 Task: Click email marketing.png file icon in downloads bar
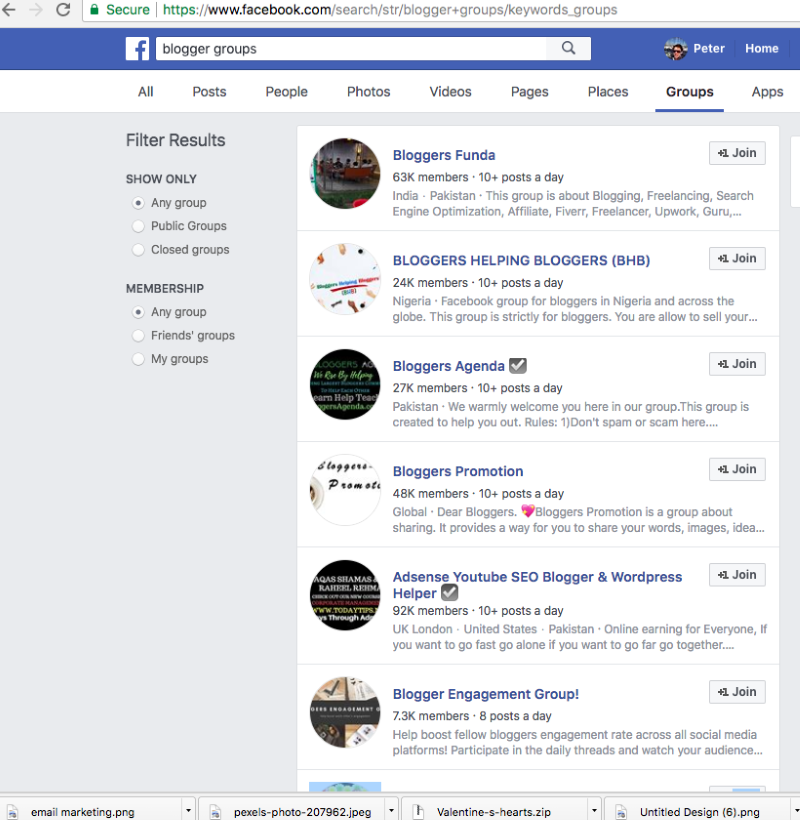pos(12,812)
